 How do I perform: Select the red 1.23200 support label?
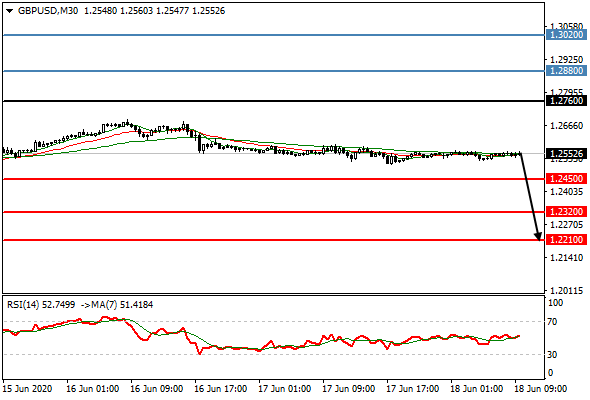[566, 211]
